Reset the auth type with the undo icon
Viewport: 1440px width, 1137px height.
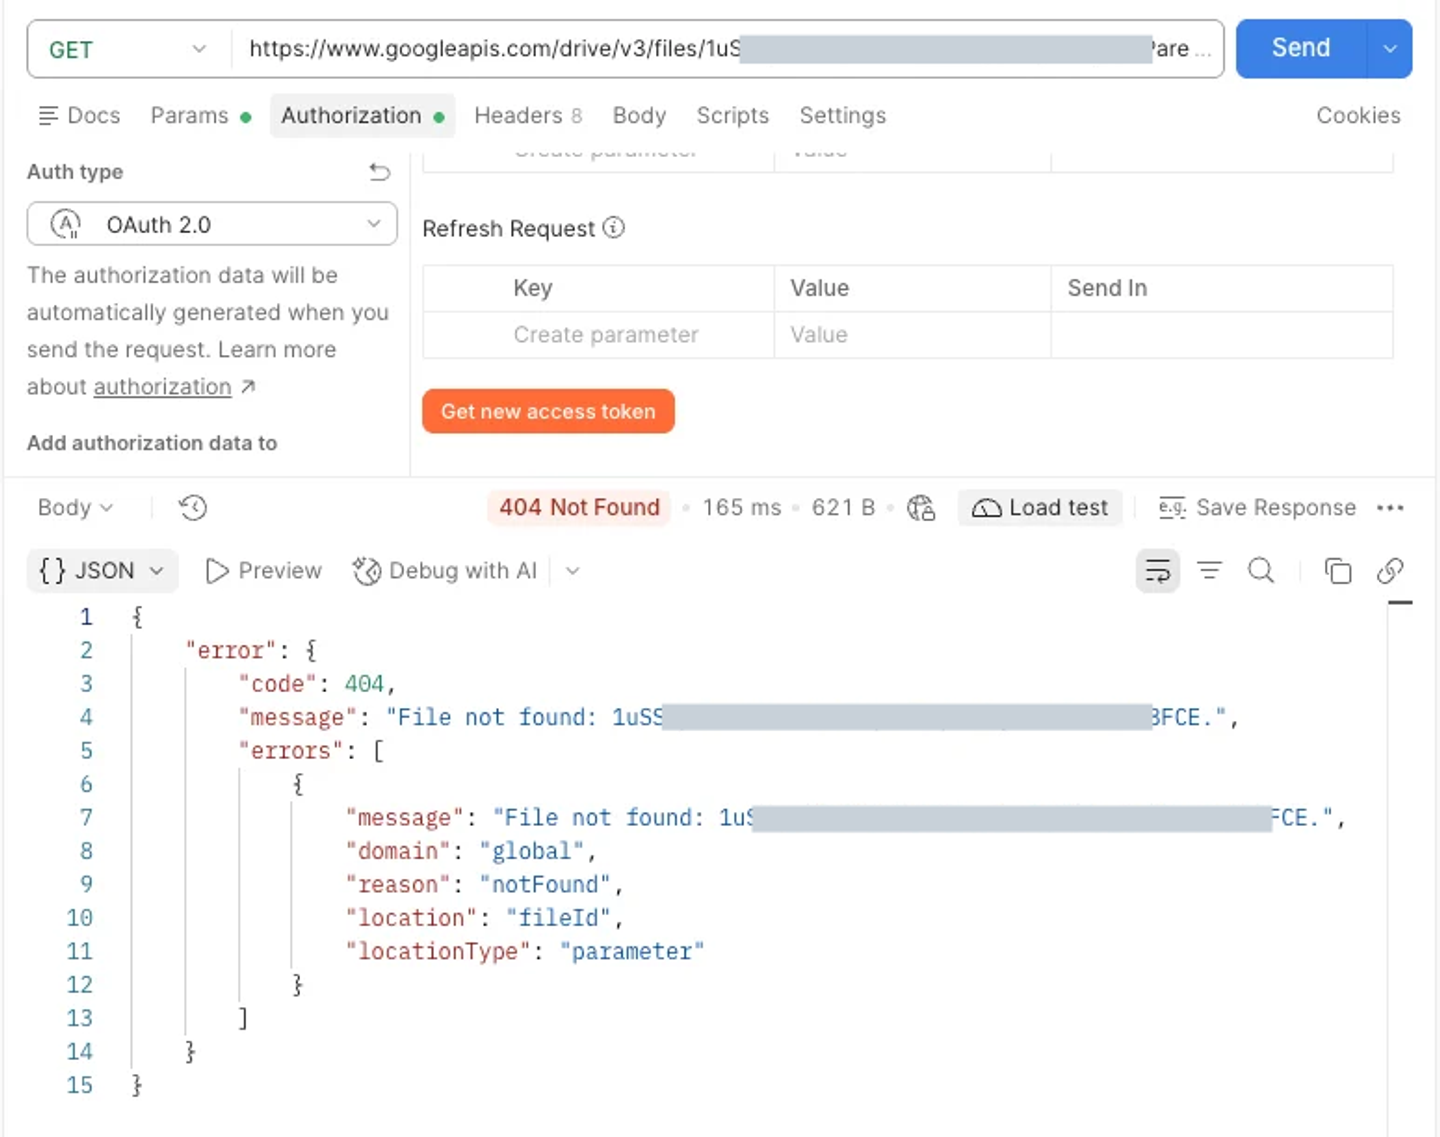tap(379, 172)
